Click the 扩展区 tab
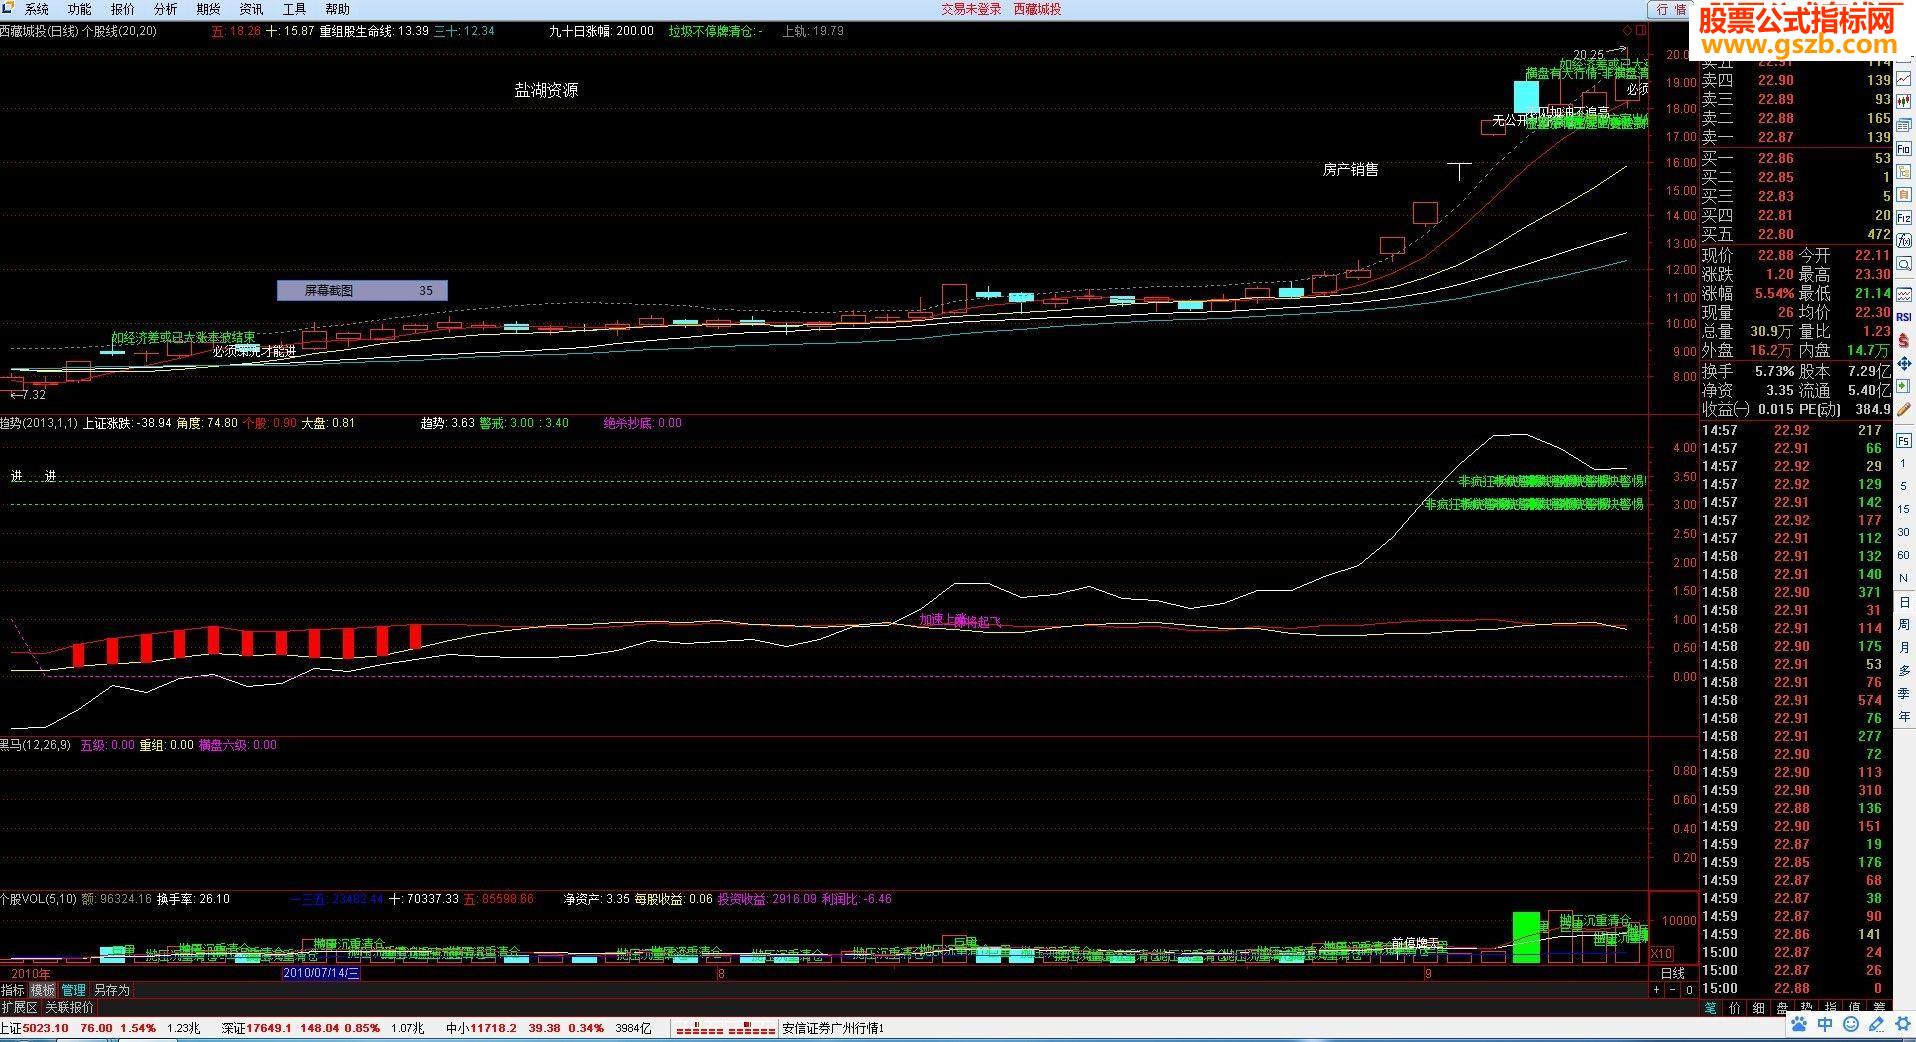 tap(20, 1007)
